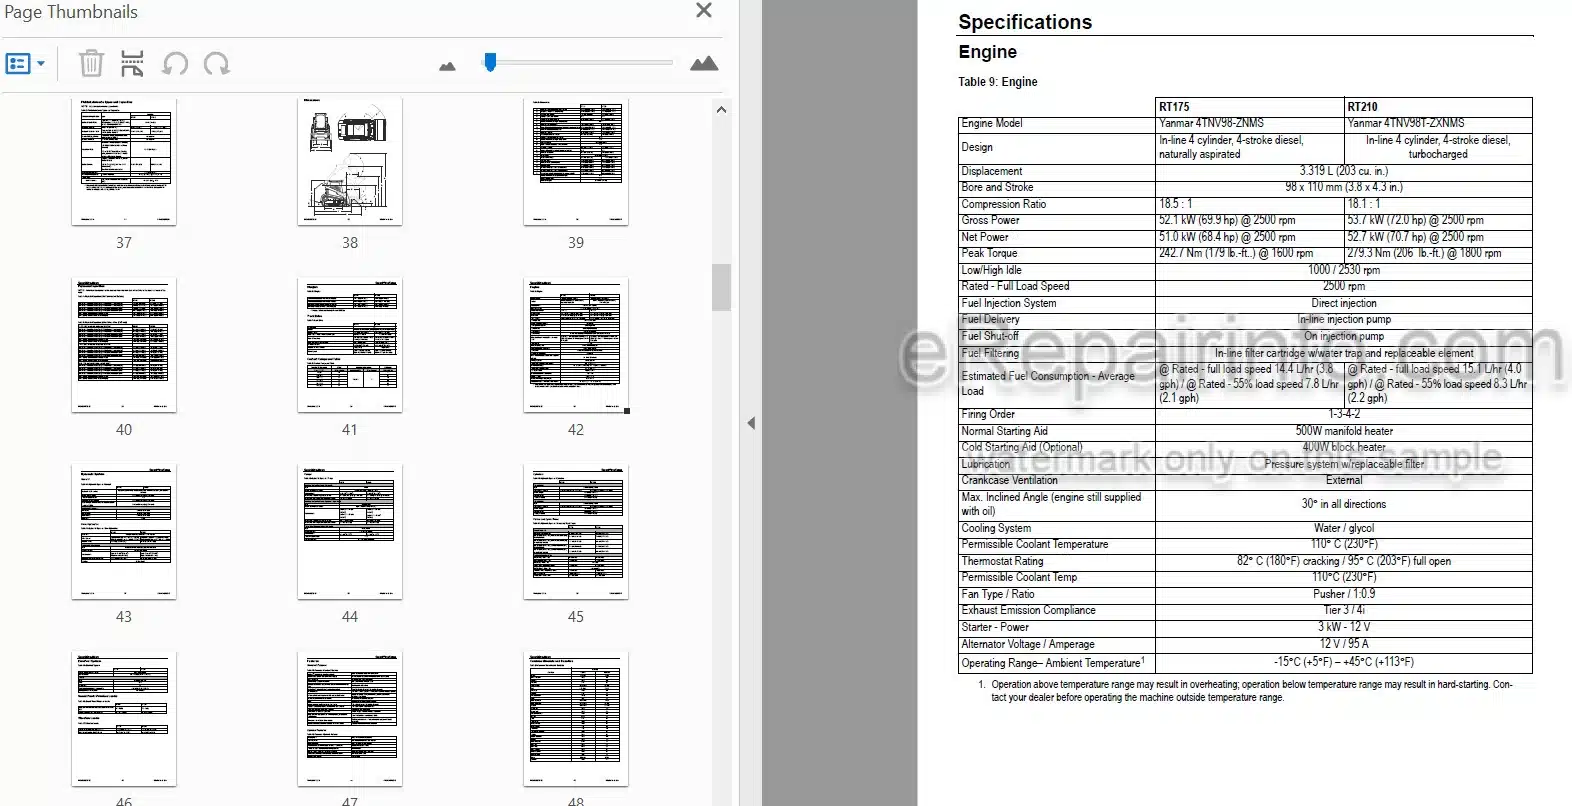Open the insert/extract pages tool icon
The height and width of the screenshot is (806, 1572).
[132, 64]
